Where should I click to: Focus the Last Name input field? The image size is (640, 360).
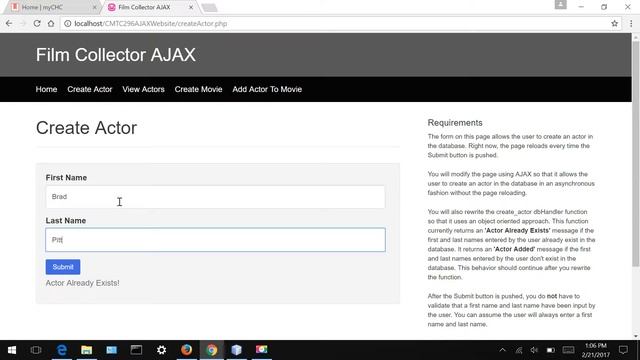point(215,240)
